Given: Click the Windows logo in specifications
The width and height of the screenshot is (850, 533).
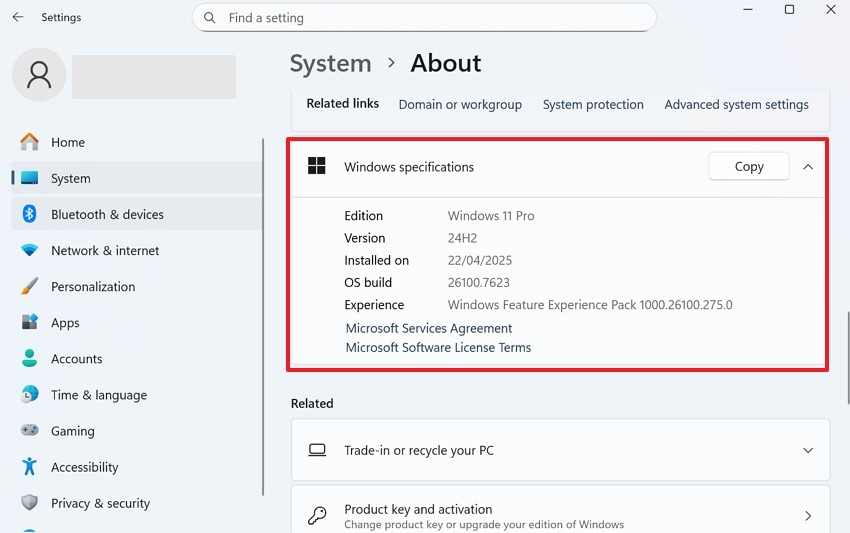Looking at the screenshot, I should coord(317,166).
